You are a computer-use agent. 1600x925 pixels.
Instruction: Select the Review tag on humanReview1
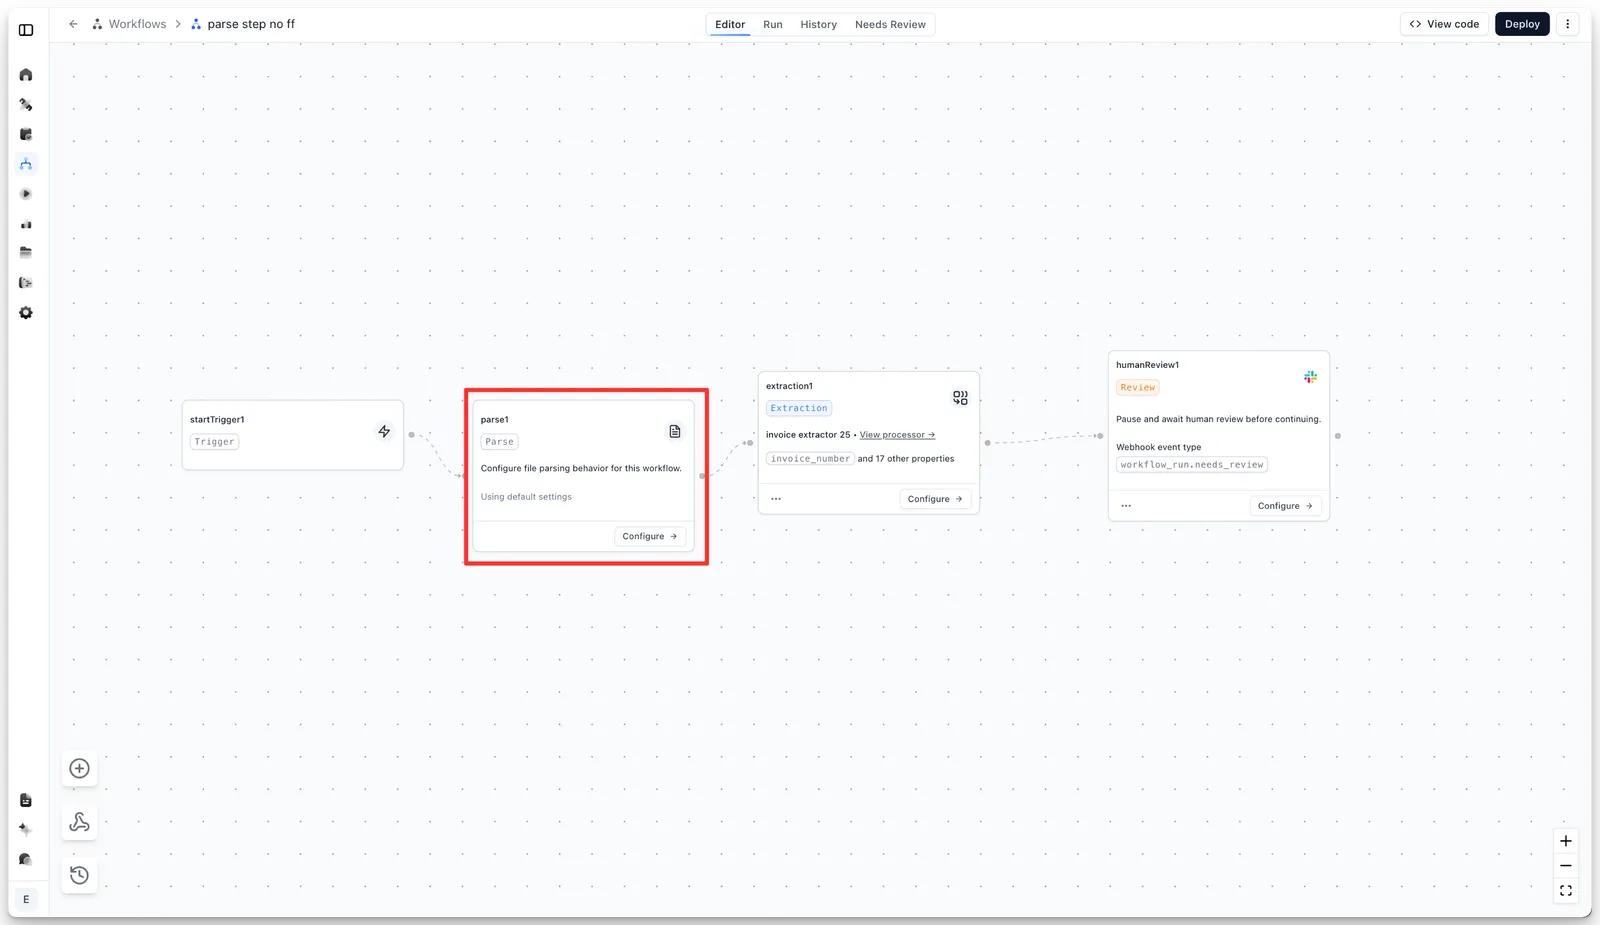click(1138, 388)
